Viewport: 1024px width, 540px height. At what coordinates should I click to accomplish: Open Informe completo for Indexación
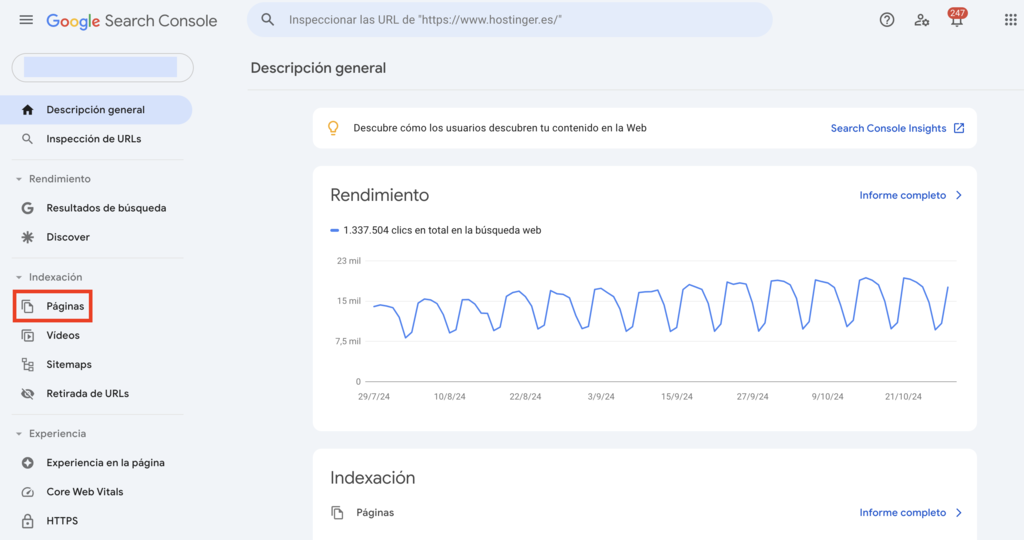(x=910, y=513)
